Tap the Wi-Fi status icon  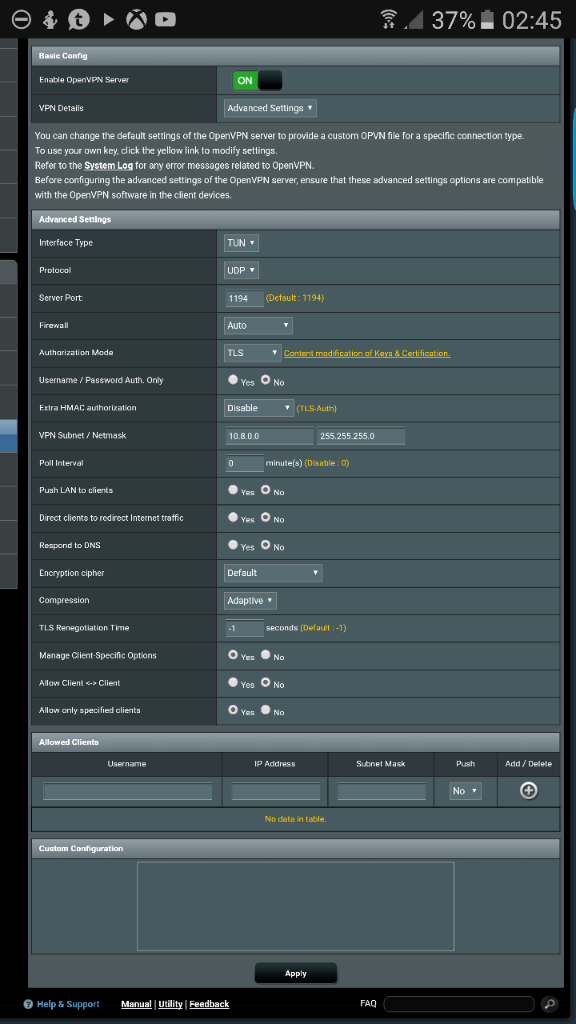click(x=390, y=20)
